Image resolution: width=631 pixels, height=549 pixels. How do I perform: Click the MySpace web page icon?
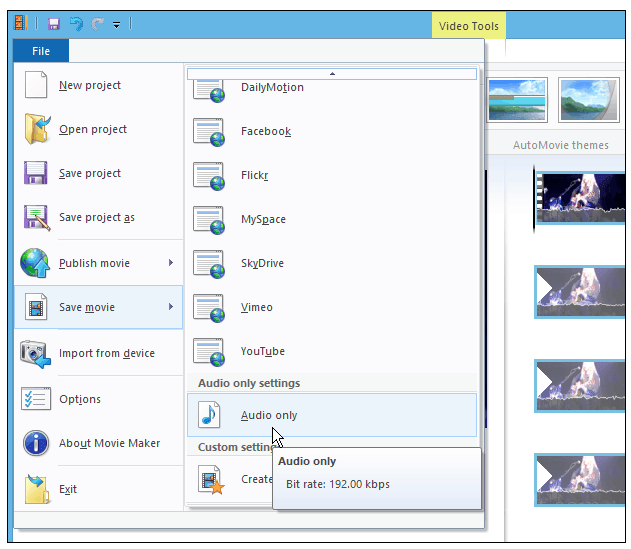click(x=209, y=220)
